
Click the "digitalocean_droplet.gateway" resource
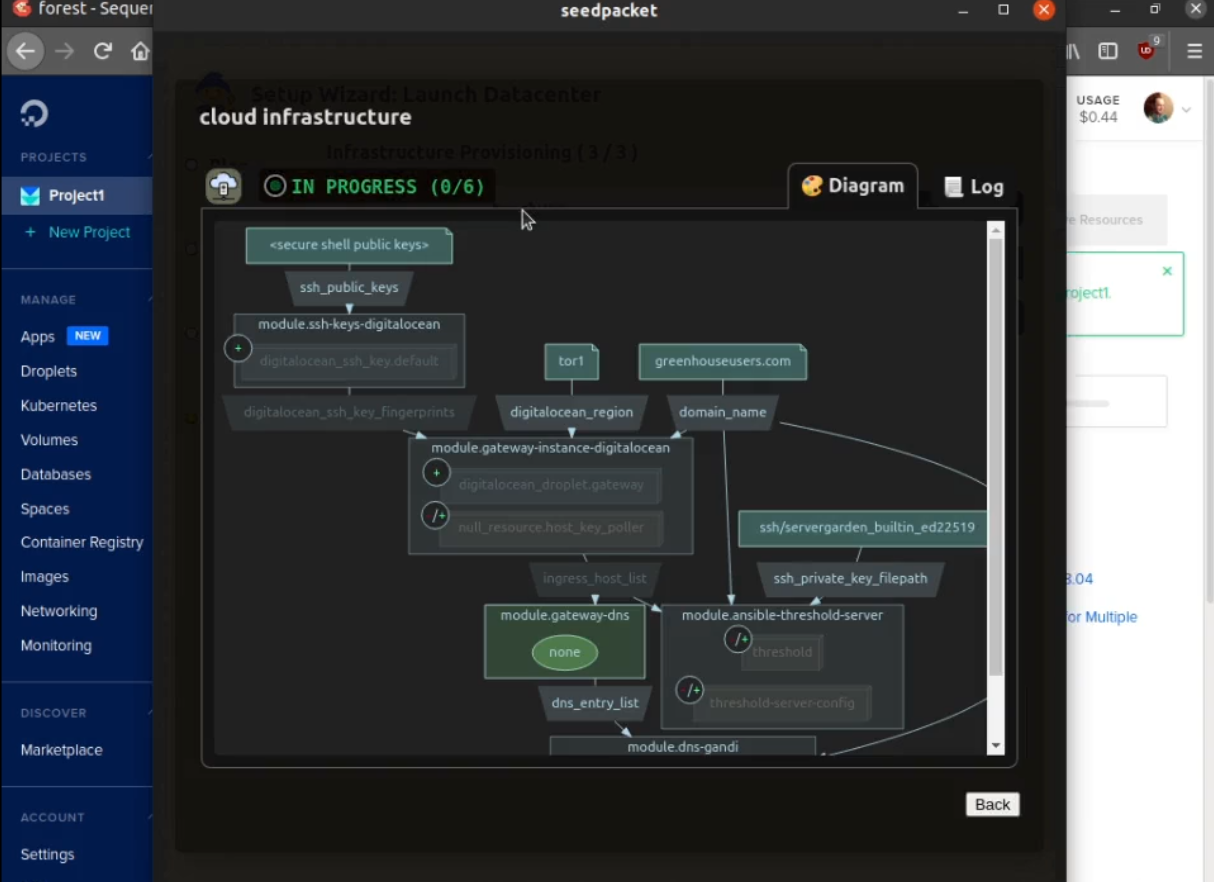551,485
